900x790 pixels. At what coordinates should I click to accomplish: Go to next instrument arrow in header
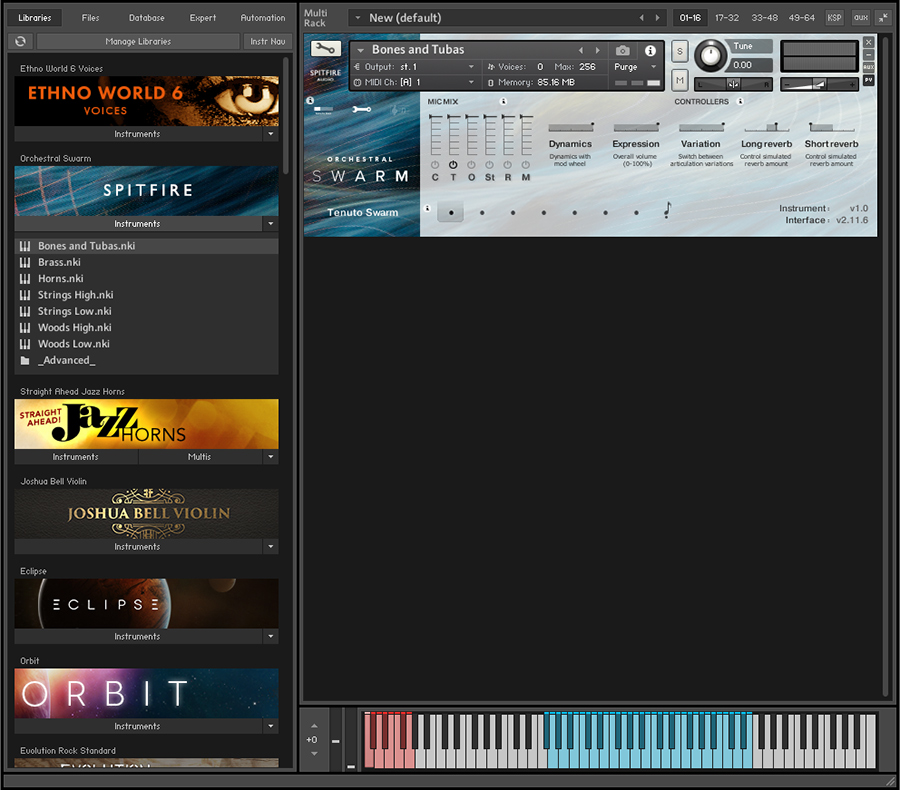(x=598, y=51)
